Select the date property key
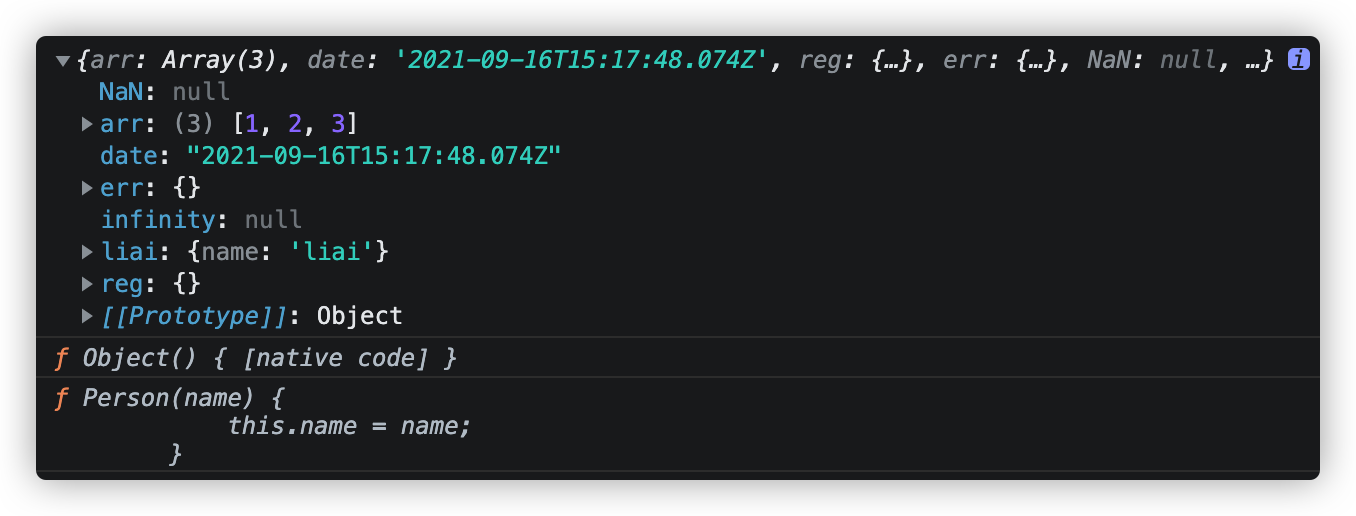The width and height of the screenshot is (1356, 516). [x=128, y=156]
